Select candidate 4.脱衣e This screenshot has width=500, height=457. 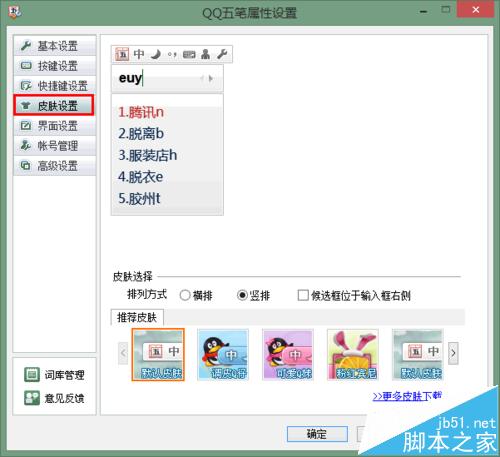(141, 177)
